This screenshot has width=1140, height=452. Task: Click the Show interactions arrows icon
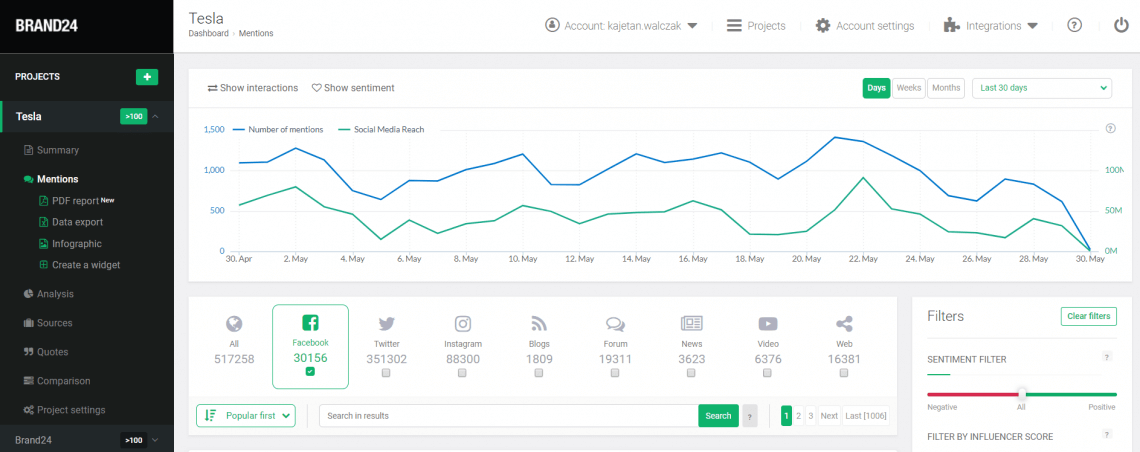tap(212, 88)
